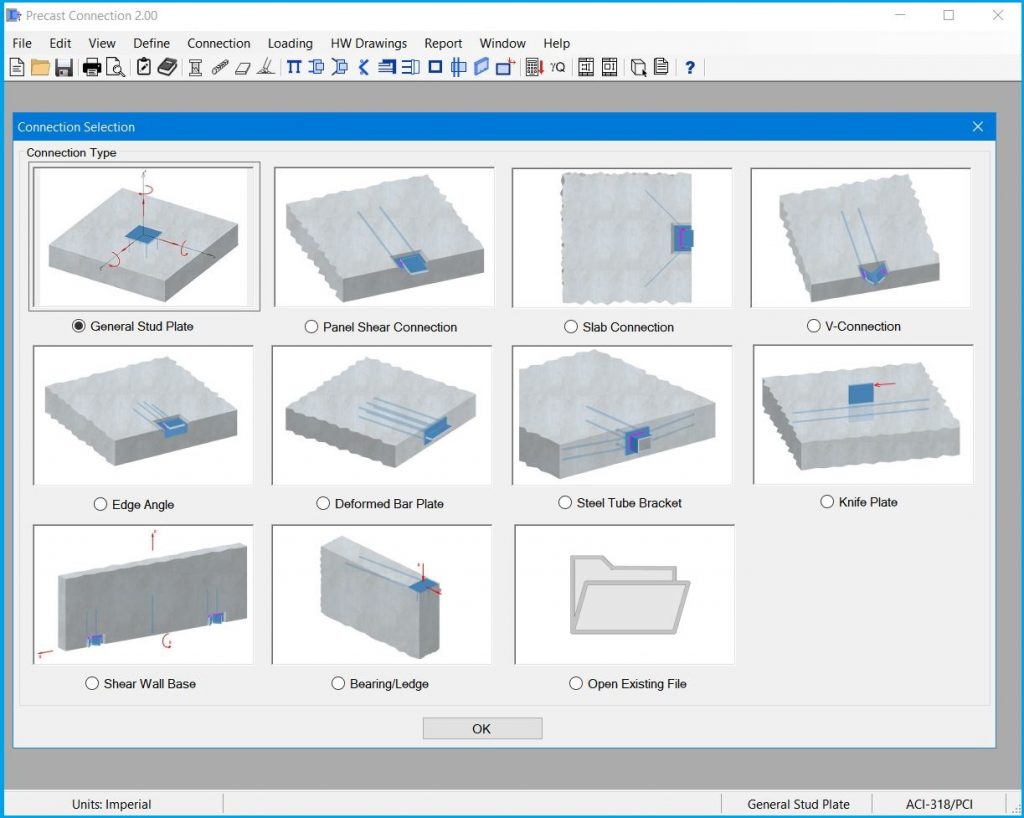The image size is (1024, 818).
Task: Click the 3D view cube toolbar icon
Action: tap(640, 67)
